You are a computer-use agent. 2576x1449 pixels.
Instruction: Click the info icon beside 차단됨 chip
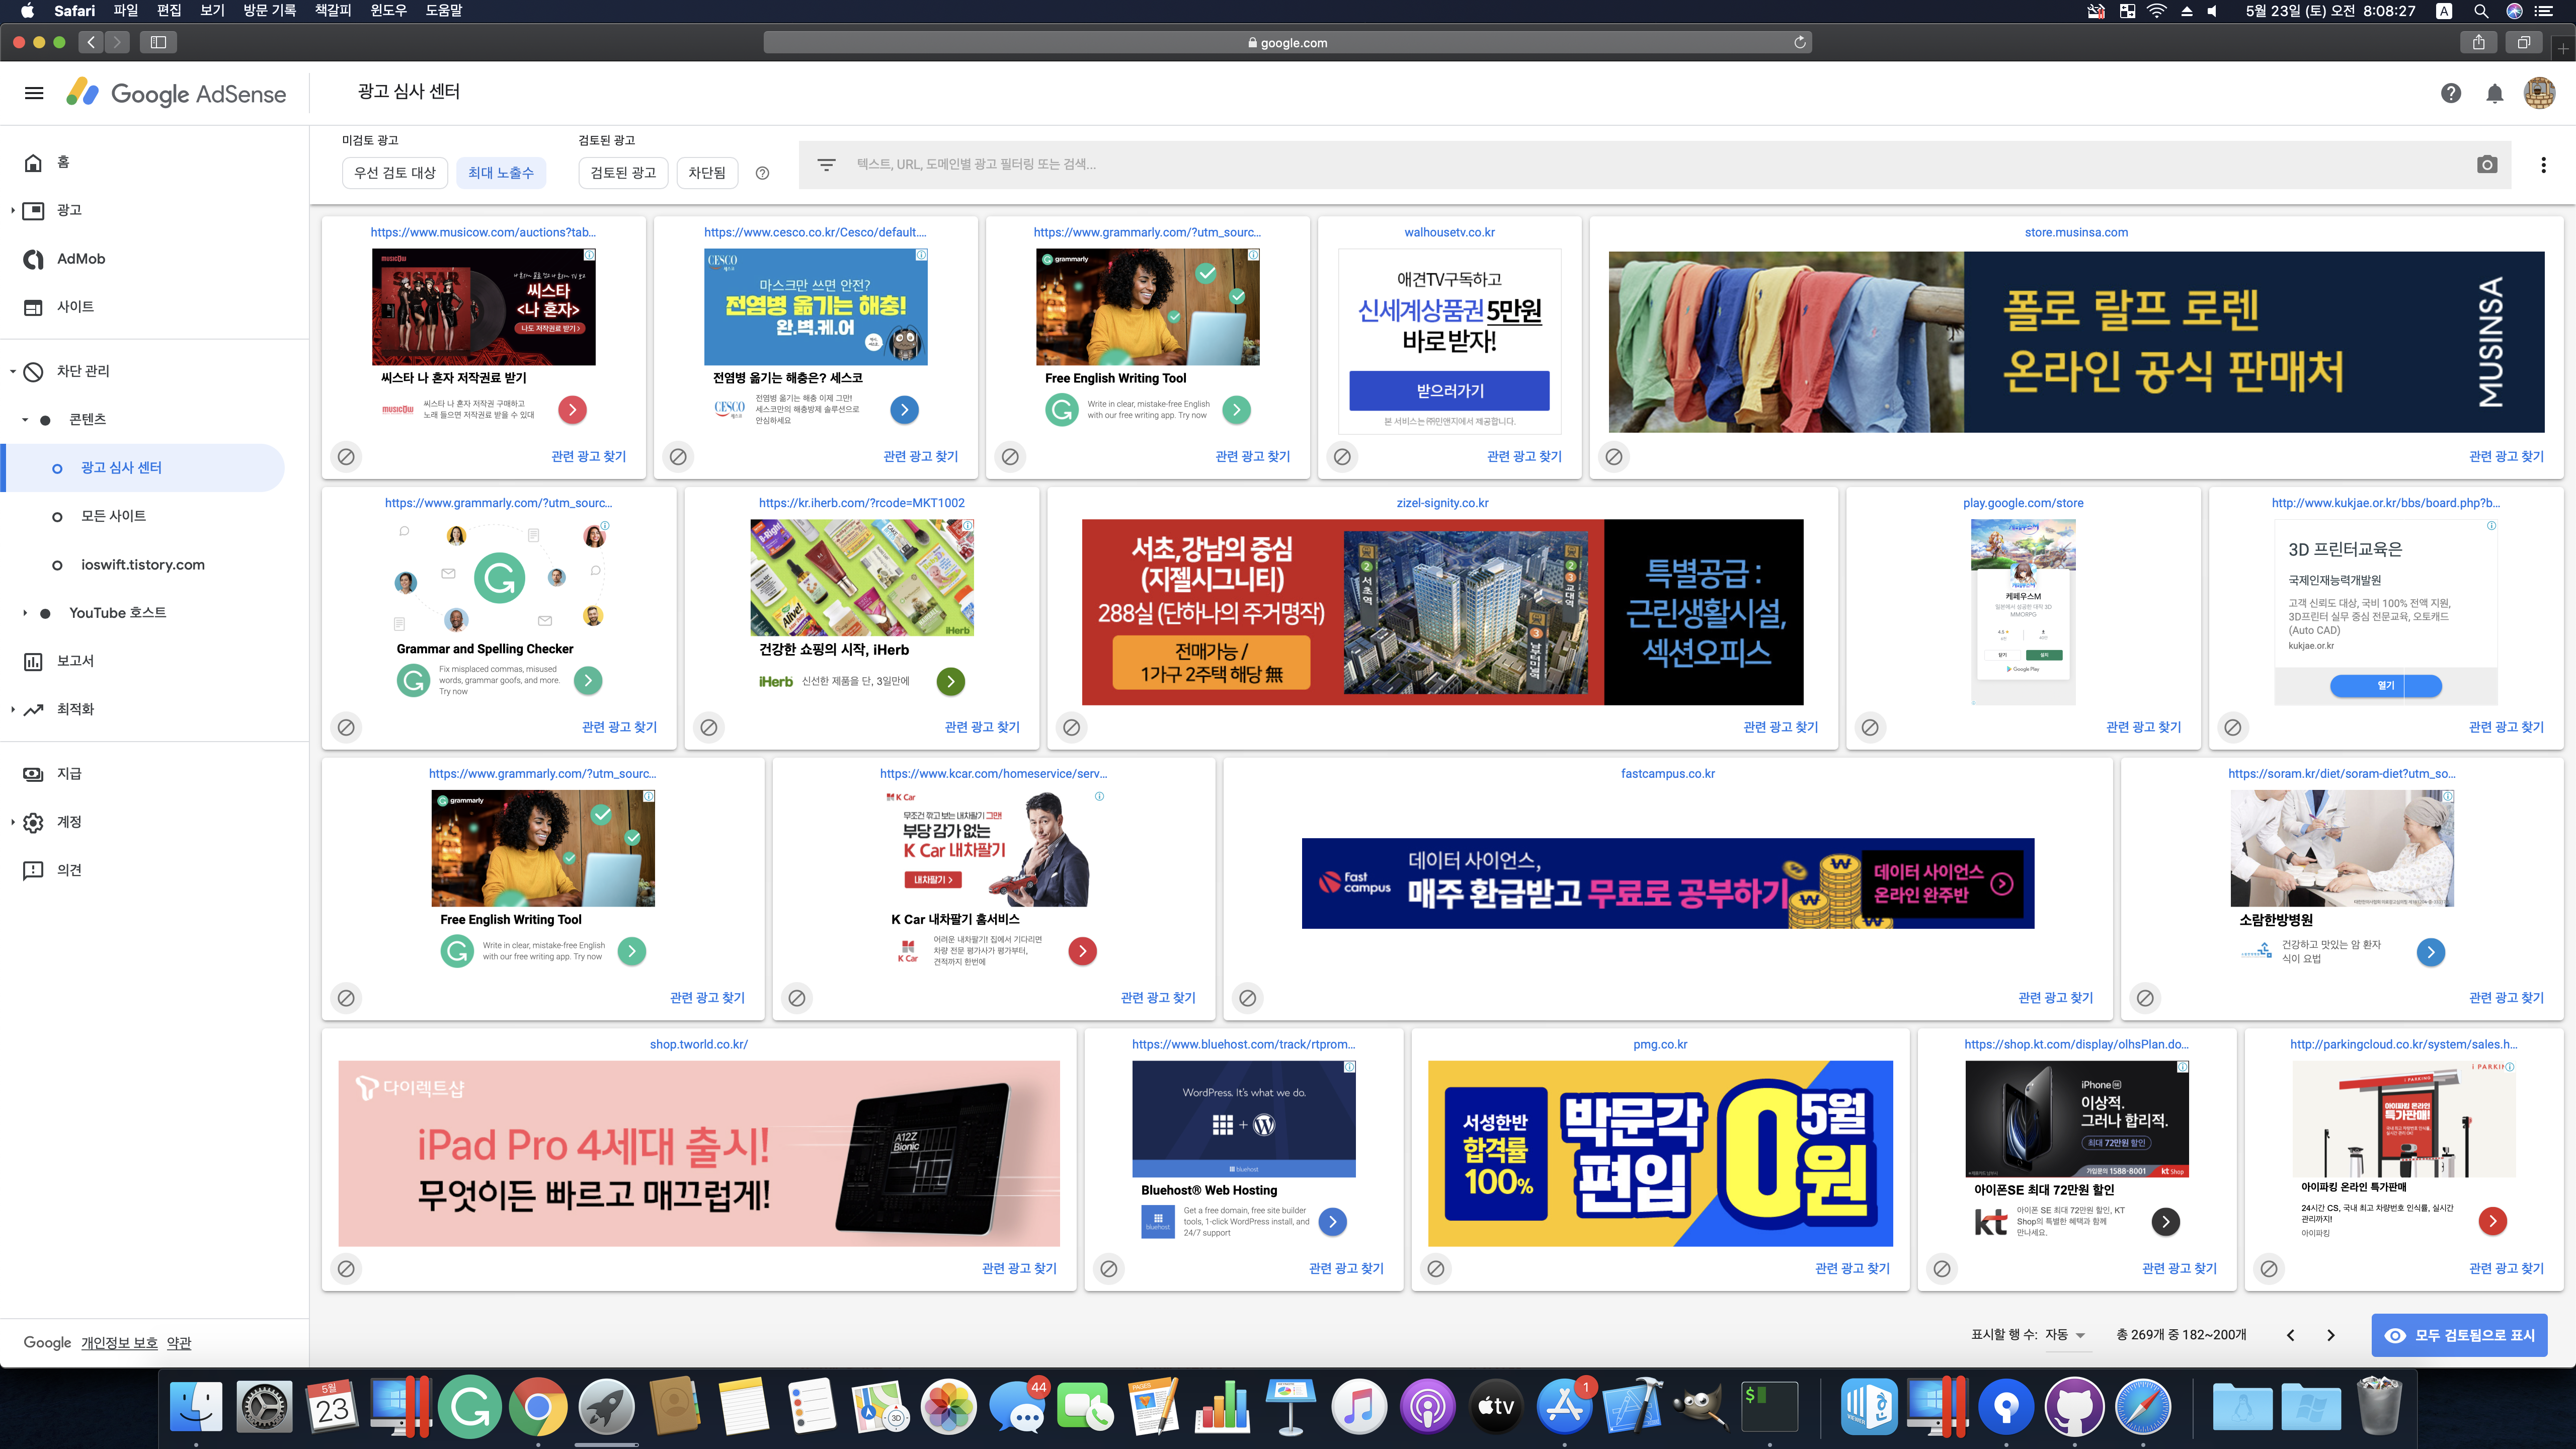tap(762, 173)
